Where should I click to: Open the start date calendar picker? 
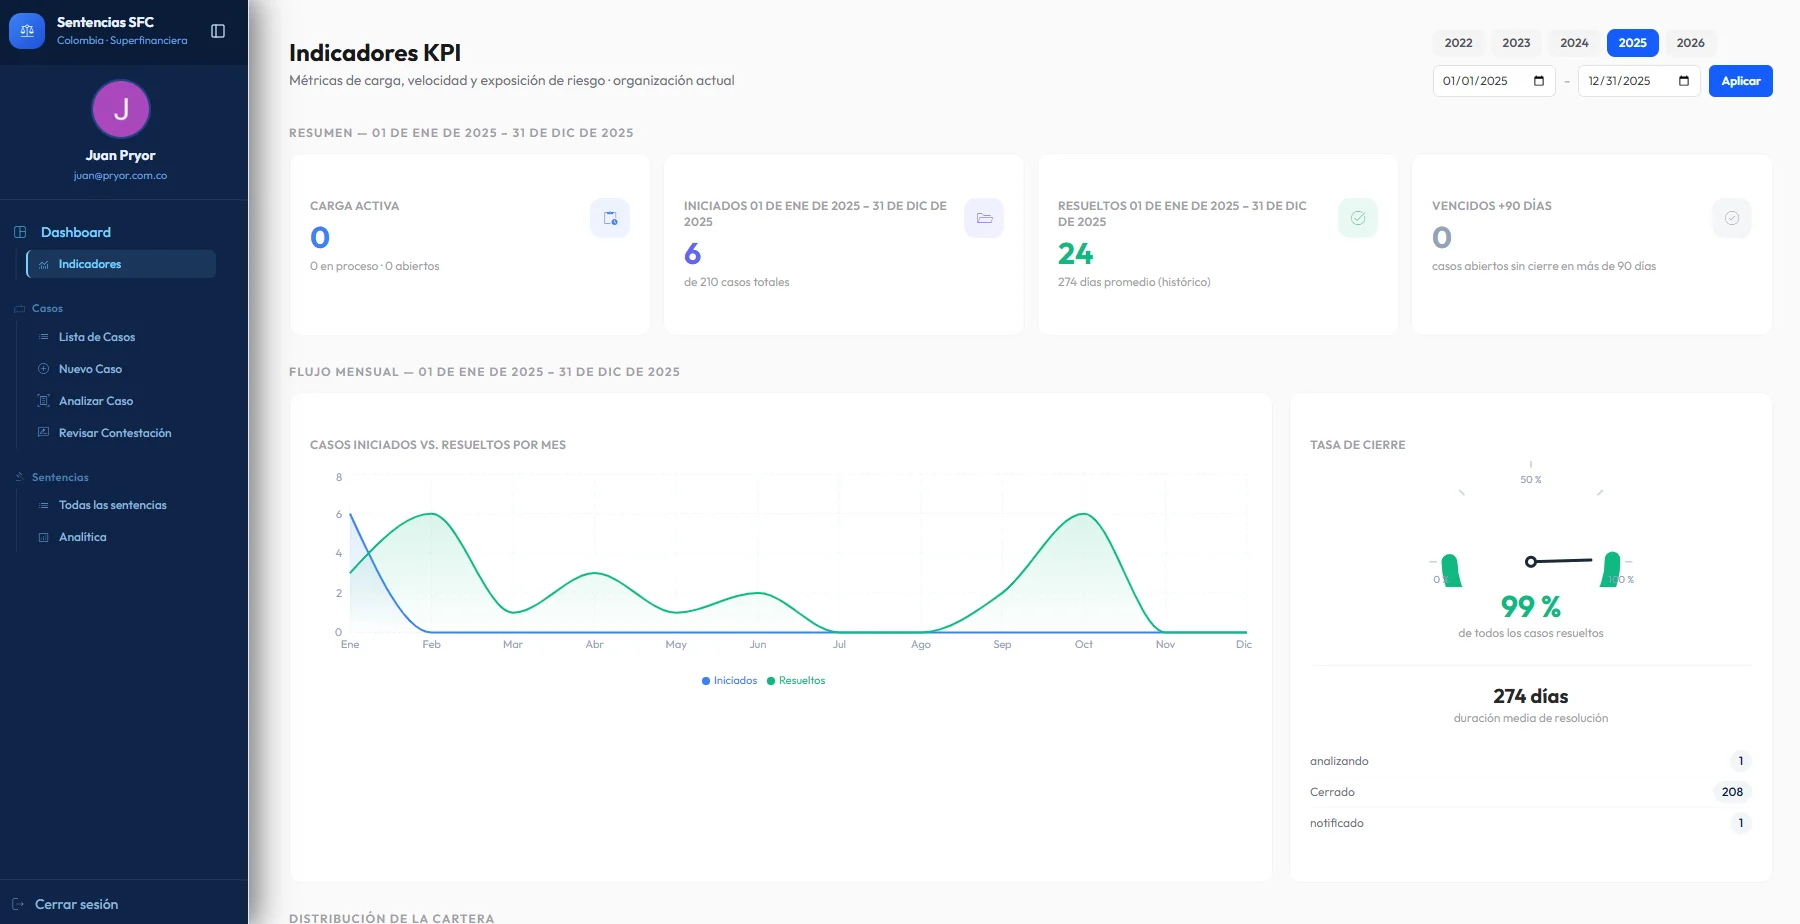point(1537,81)
